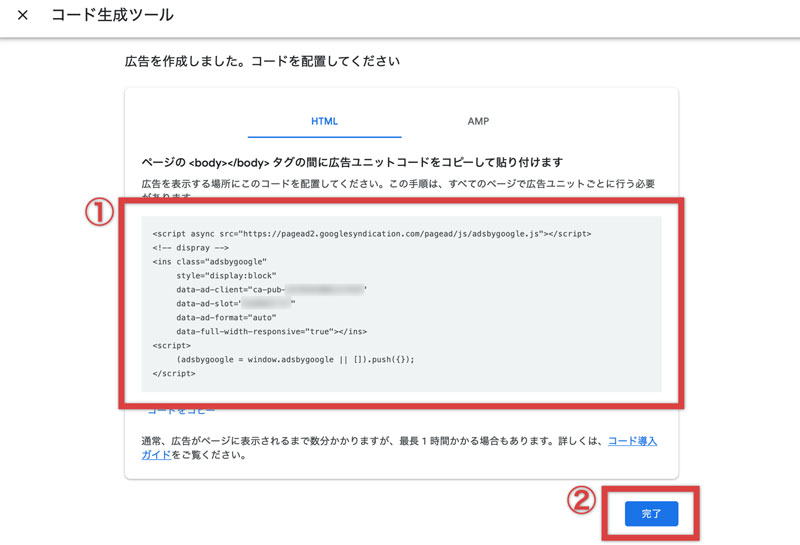Click the adsbygoogle.js script src line

click(x=371, y=234)
